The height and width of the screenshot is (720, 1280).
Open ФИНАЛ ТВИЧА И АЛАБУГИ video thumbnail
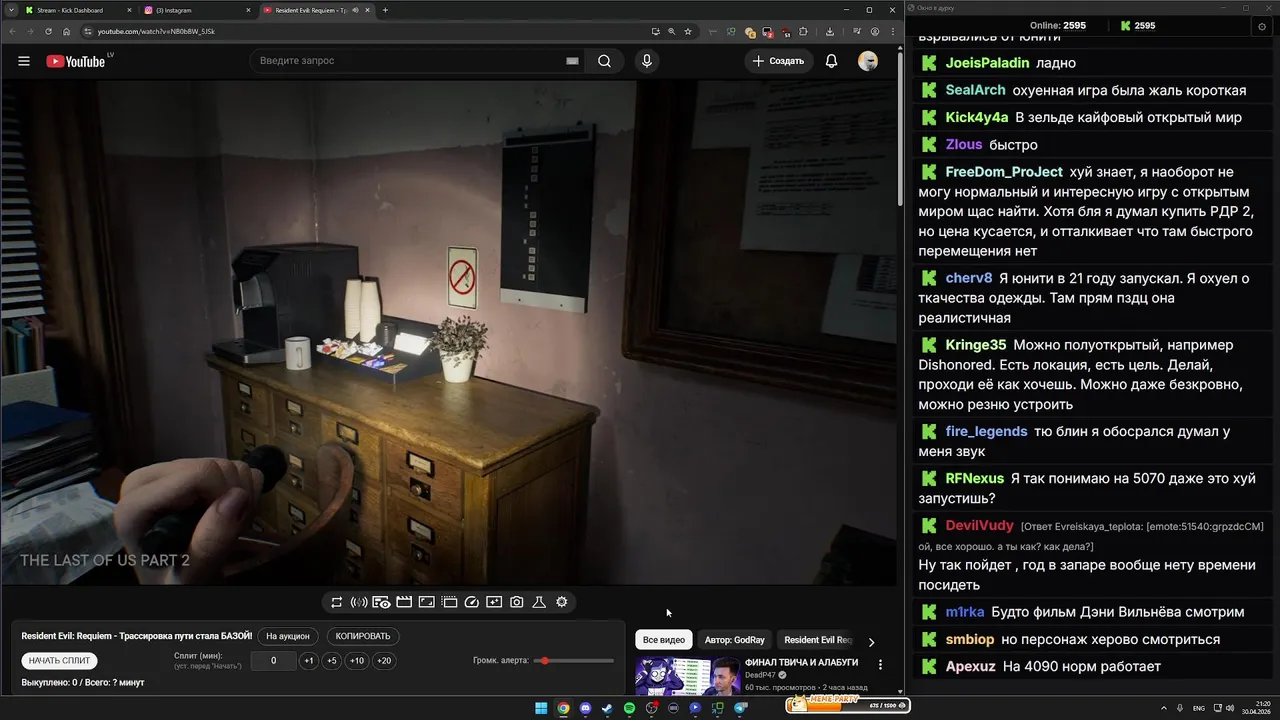click(x=687, y=675)
